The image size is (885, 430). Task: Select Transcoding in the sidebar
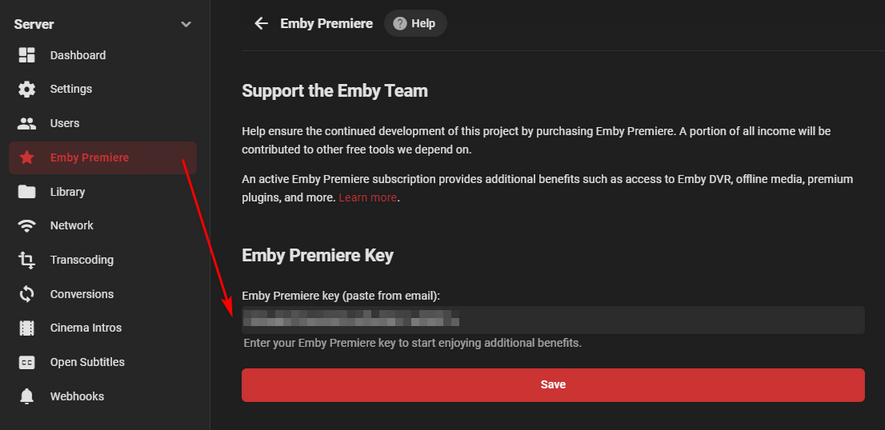82,260
